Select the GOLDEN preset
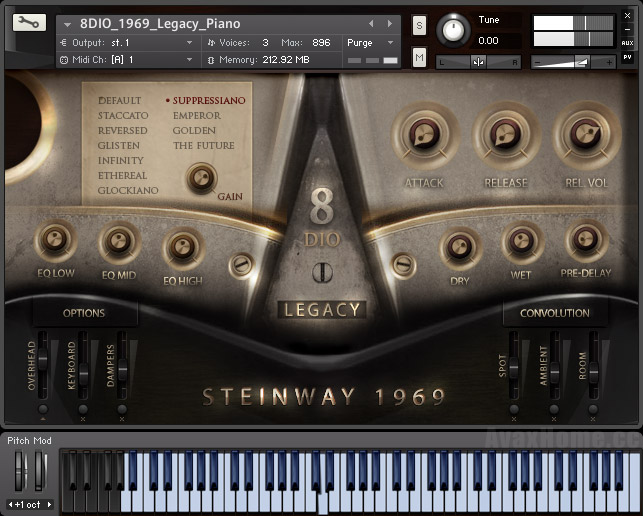The image size is (643, 516). [x=194, y=130]
